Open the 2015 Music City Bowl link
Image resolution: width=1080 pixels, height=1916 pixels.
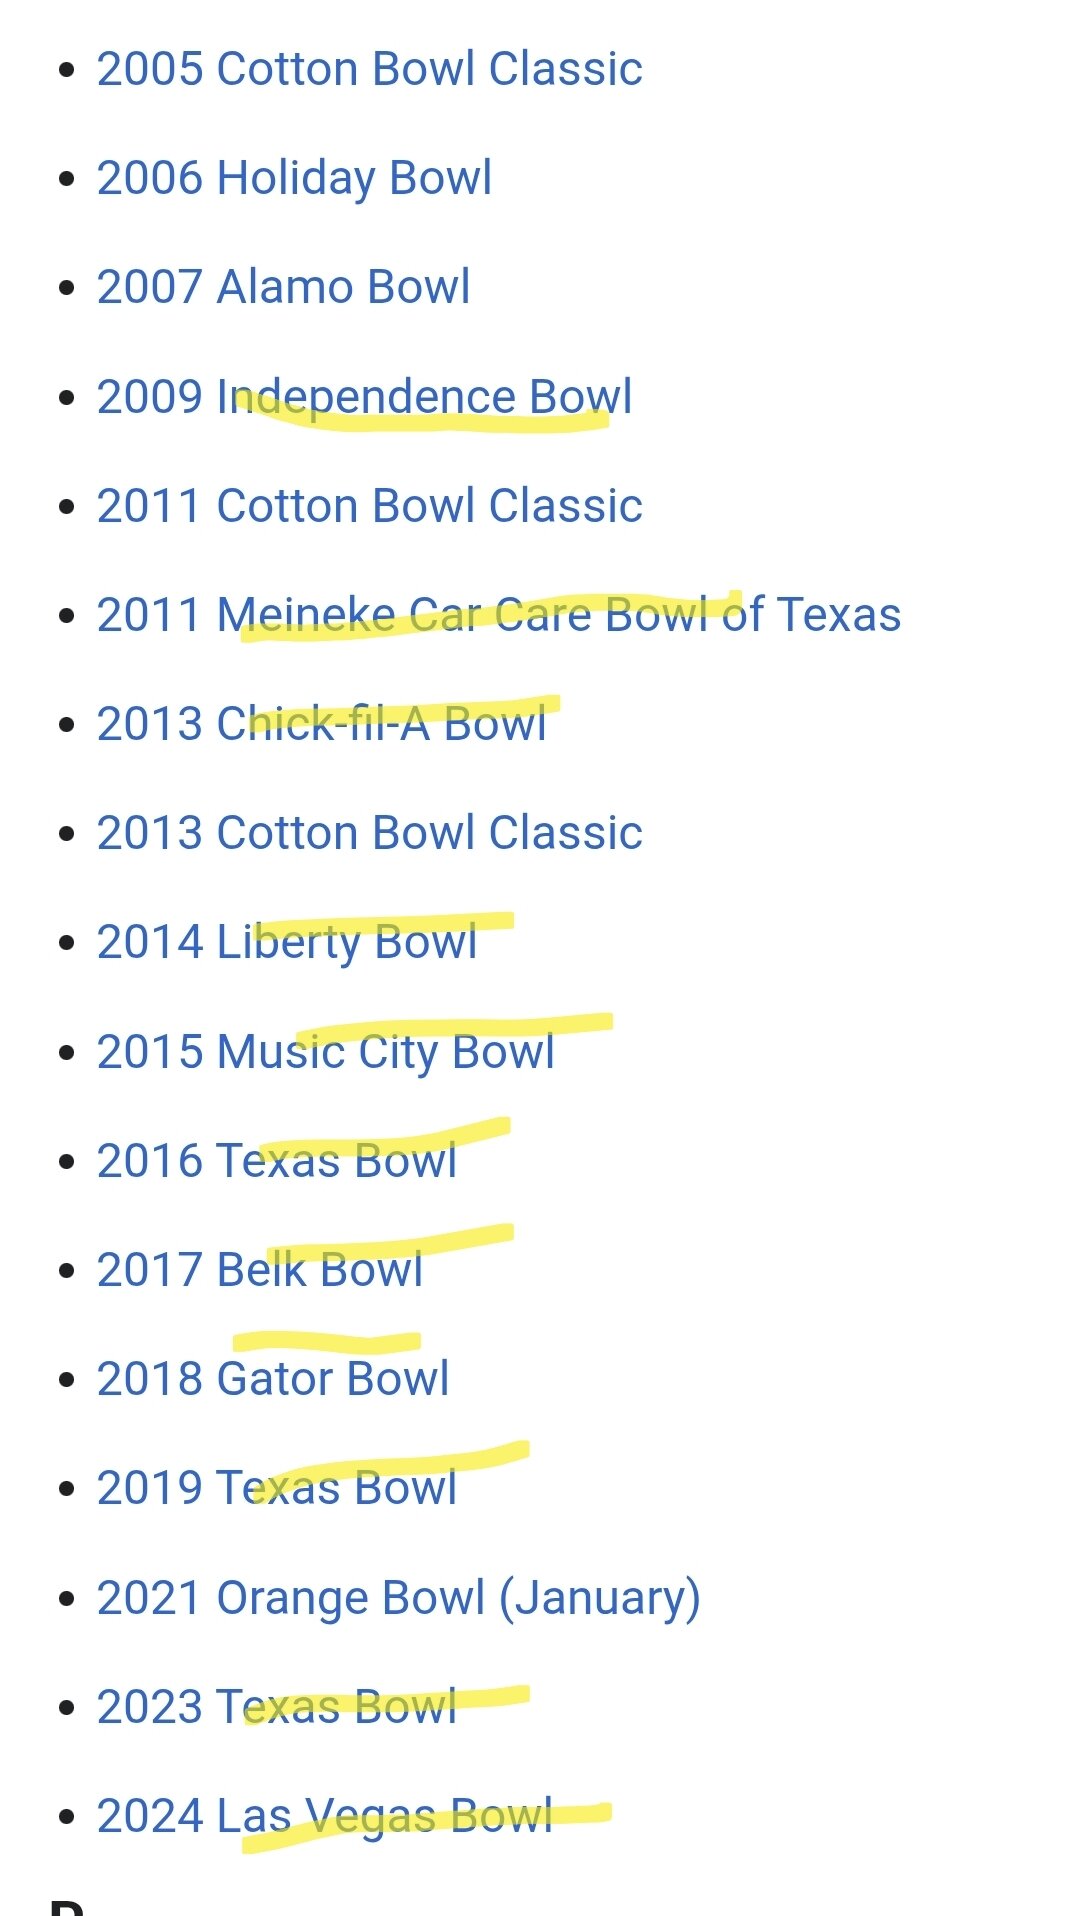pos(325,1052)
